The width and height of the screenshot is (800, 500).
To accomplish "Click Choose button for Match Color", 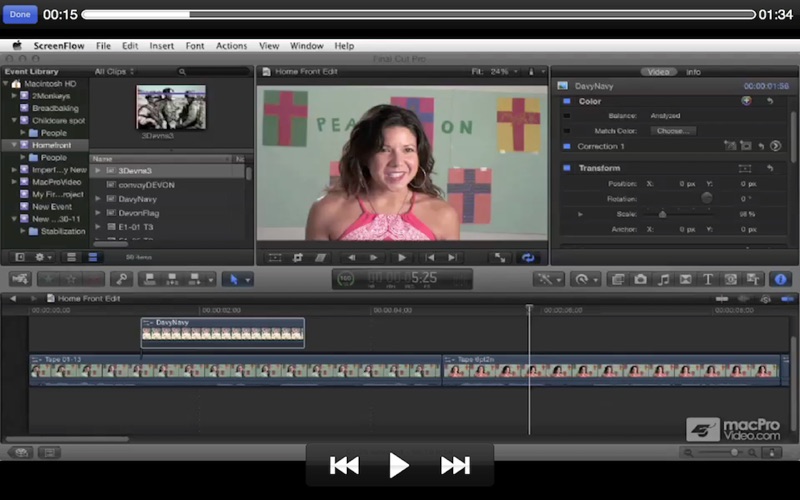I will tap(673, 131).
